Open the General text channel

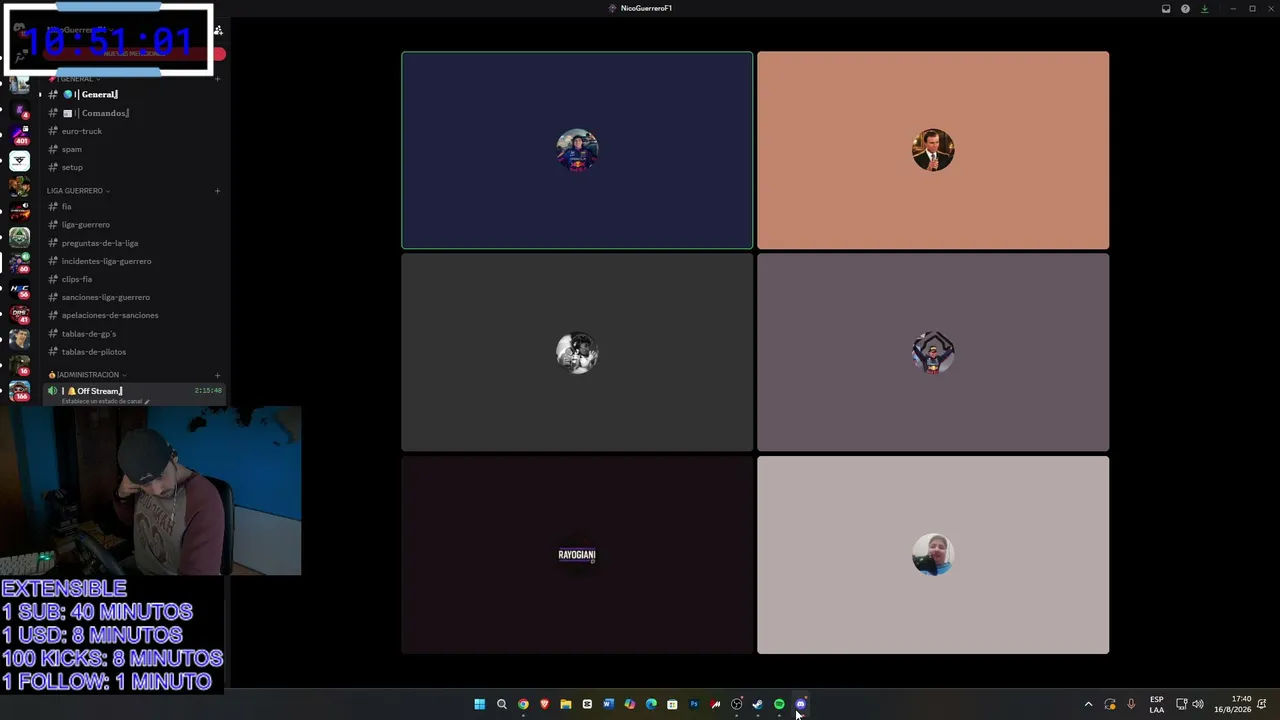click(135, 94)
